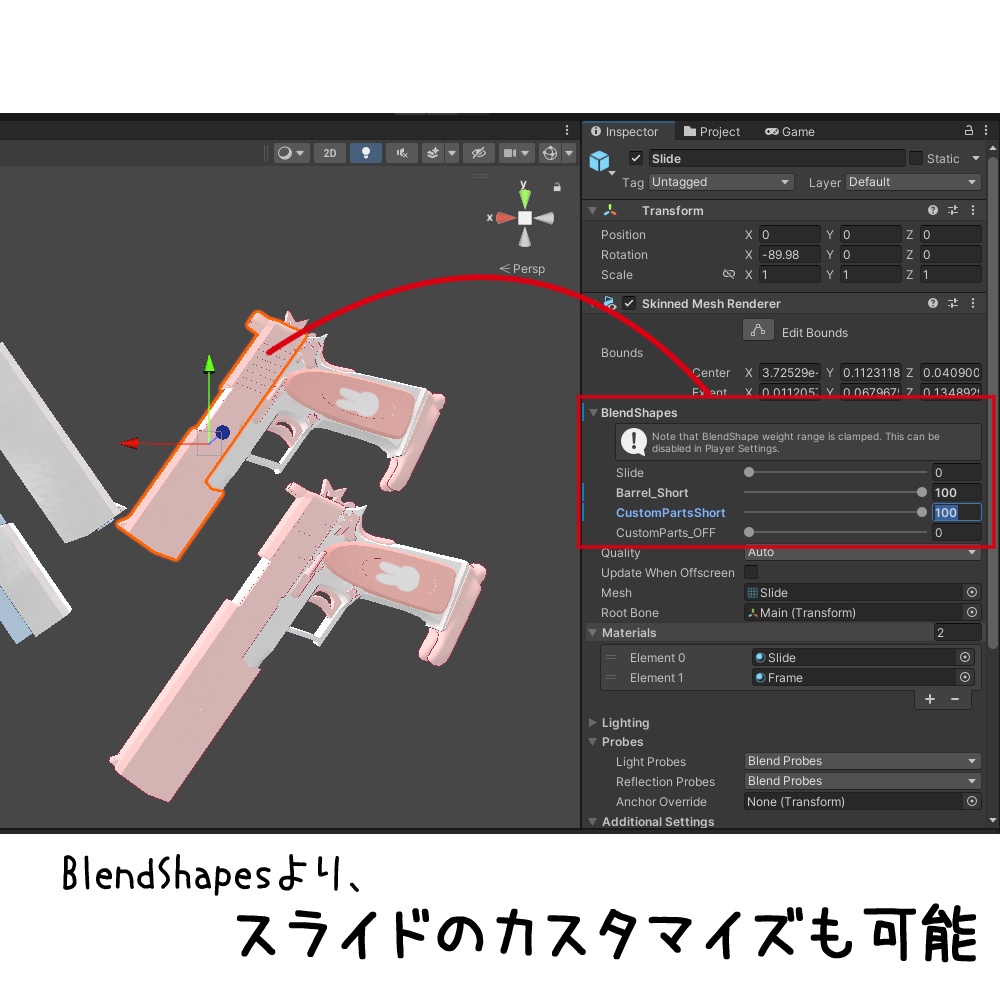
Task: Open the Transform component context menu
Action: click(973, 210)
